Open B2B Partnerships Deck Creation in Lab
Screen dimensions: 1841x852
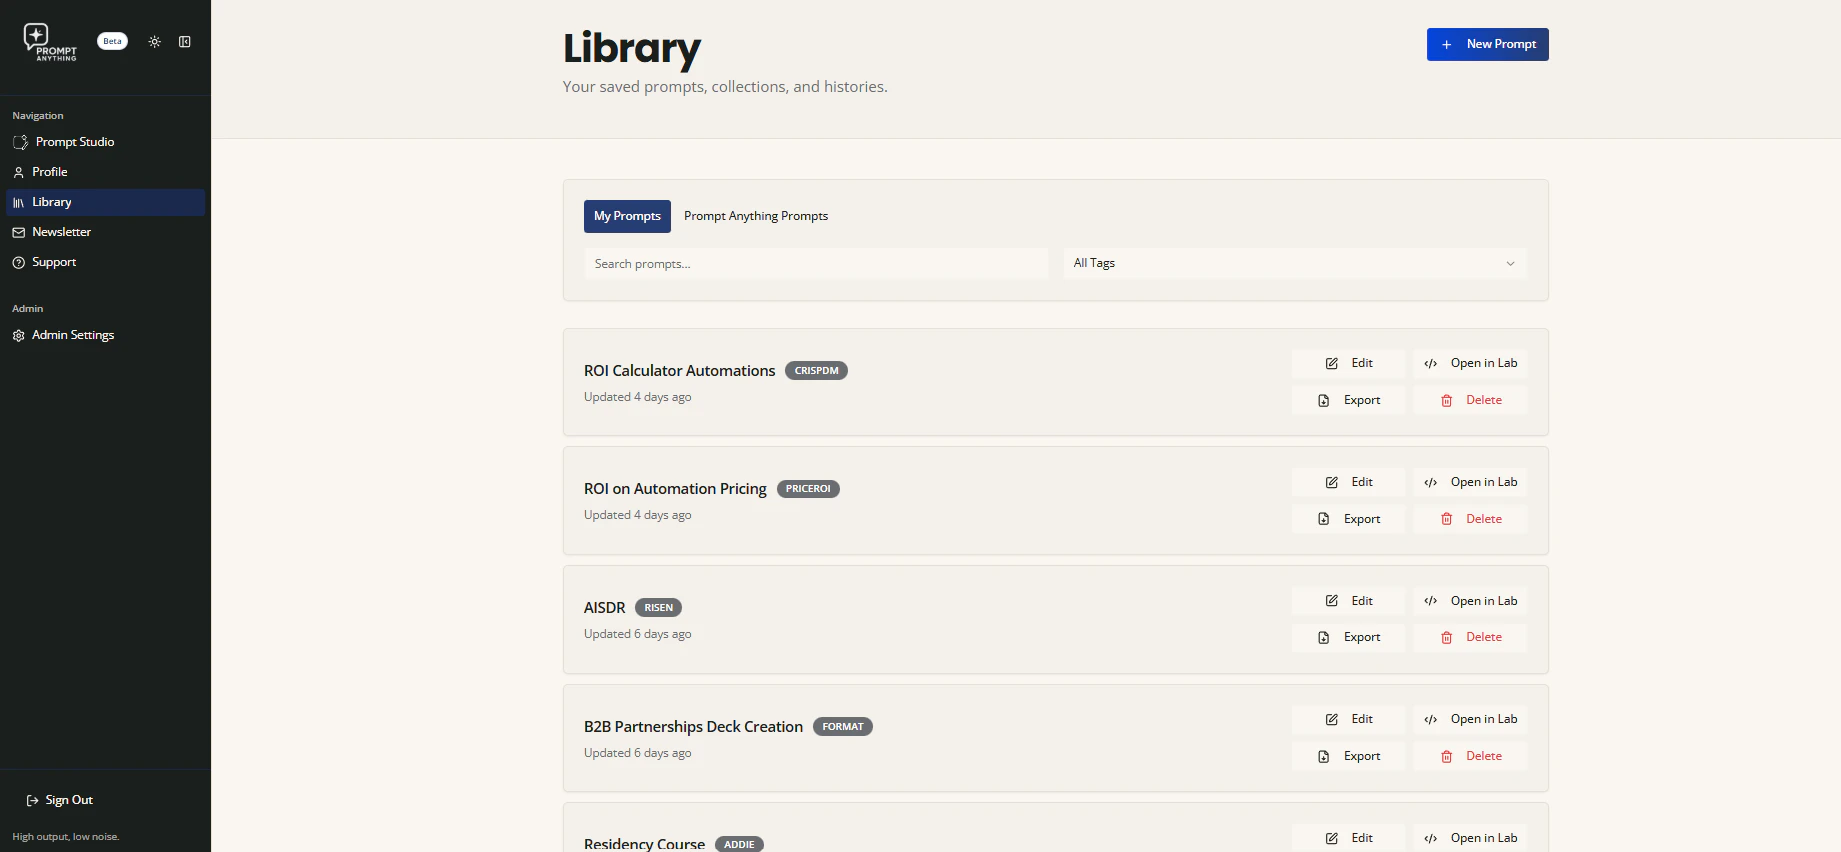pos(1470,719)
